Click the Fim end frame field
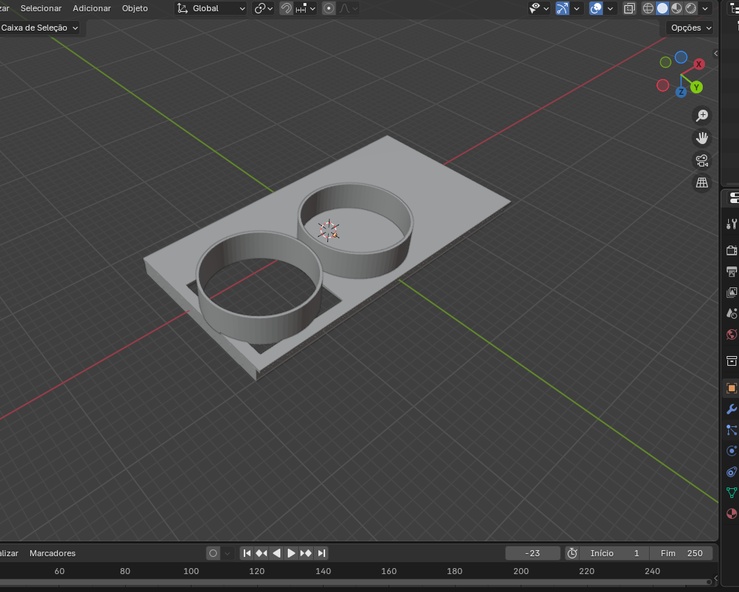Screen dimensions: 739x592 (682, 553)
